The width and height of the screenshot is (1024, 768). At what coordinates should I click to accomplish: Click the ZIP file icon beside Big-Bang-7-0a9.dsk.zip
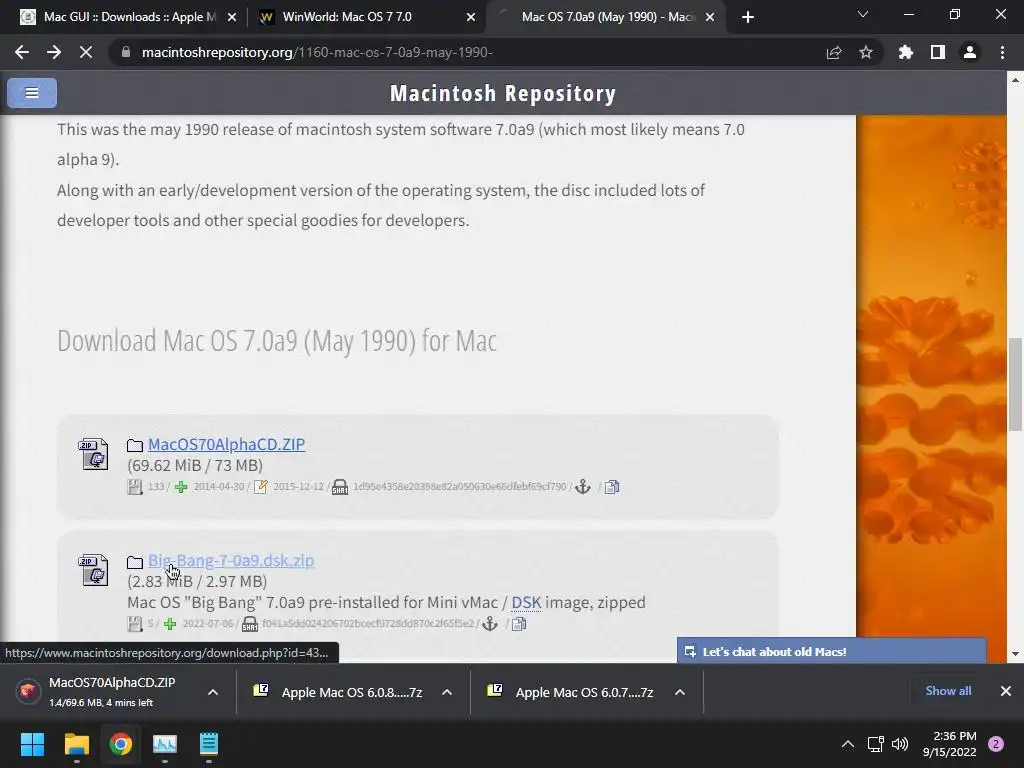pos(93,569)
